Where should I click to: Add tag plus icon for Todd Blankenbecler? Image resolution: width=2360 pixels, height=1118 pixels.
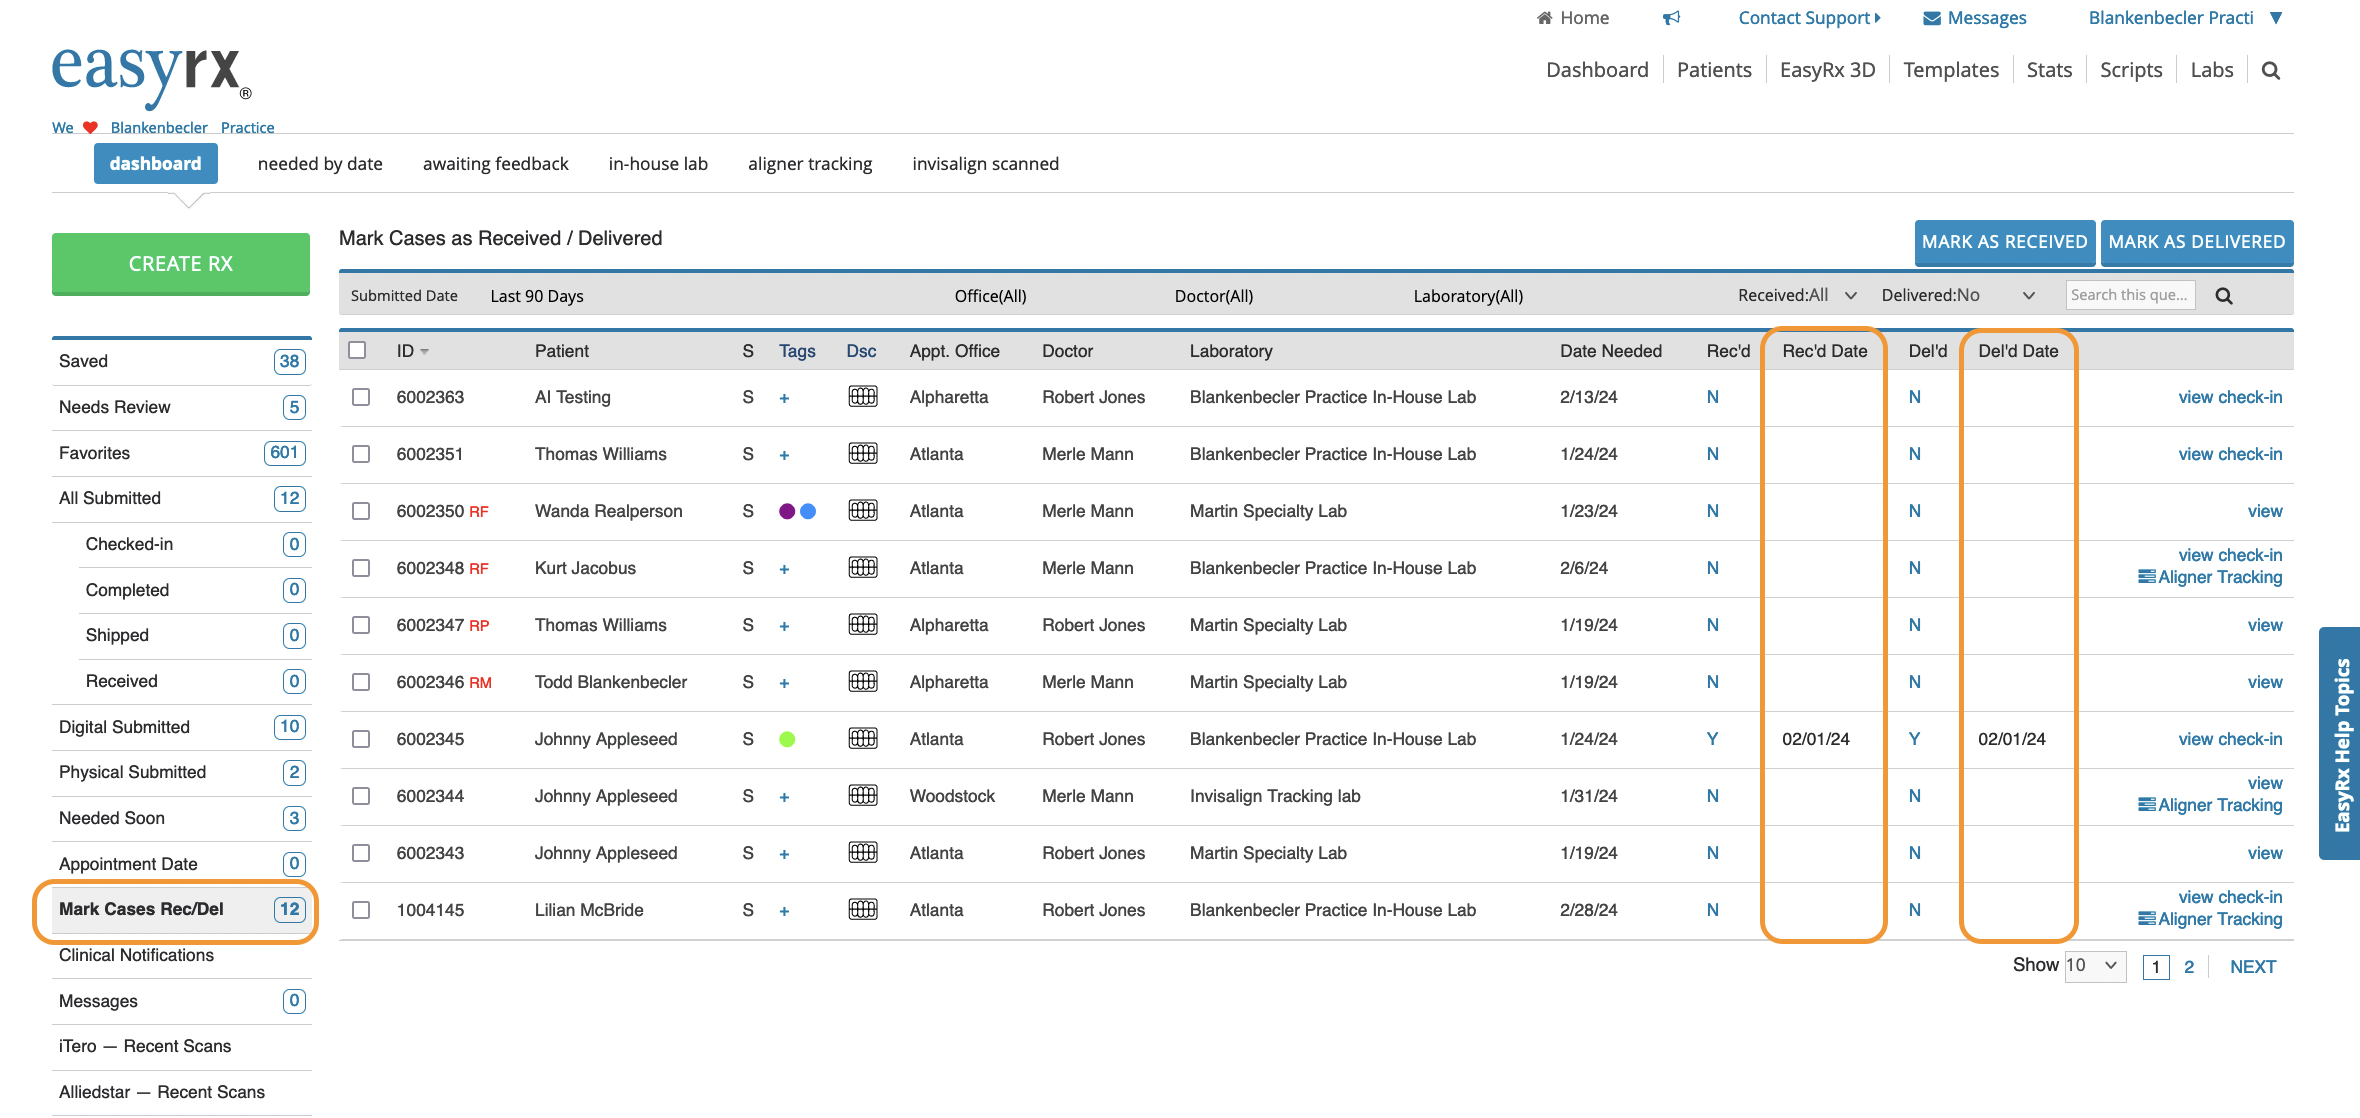784,683
